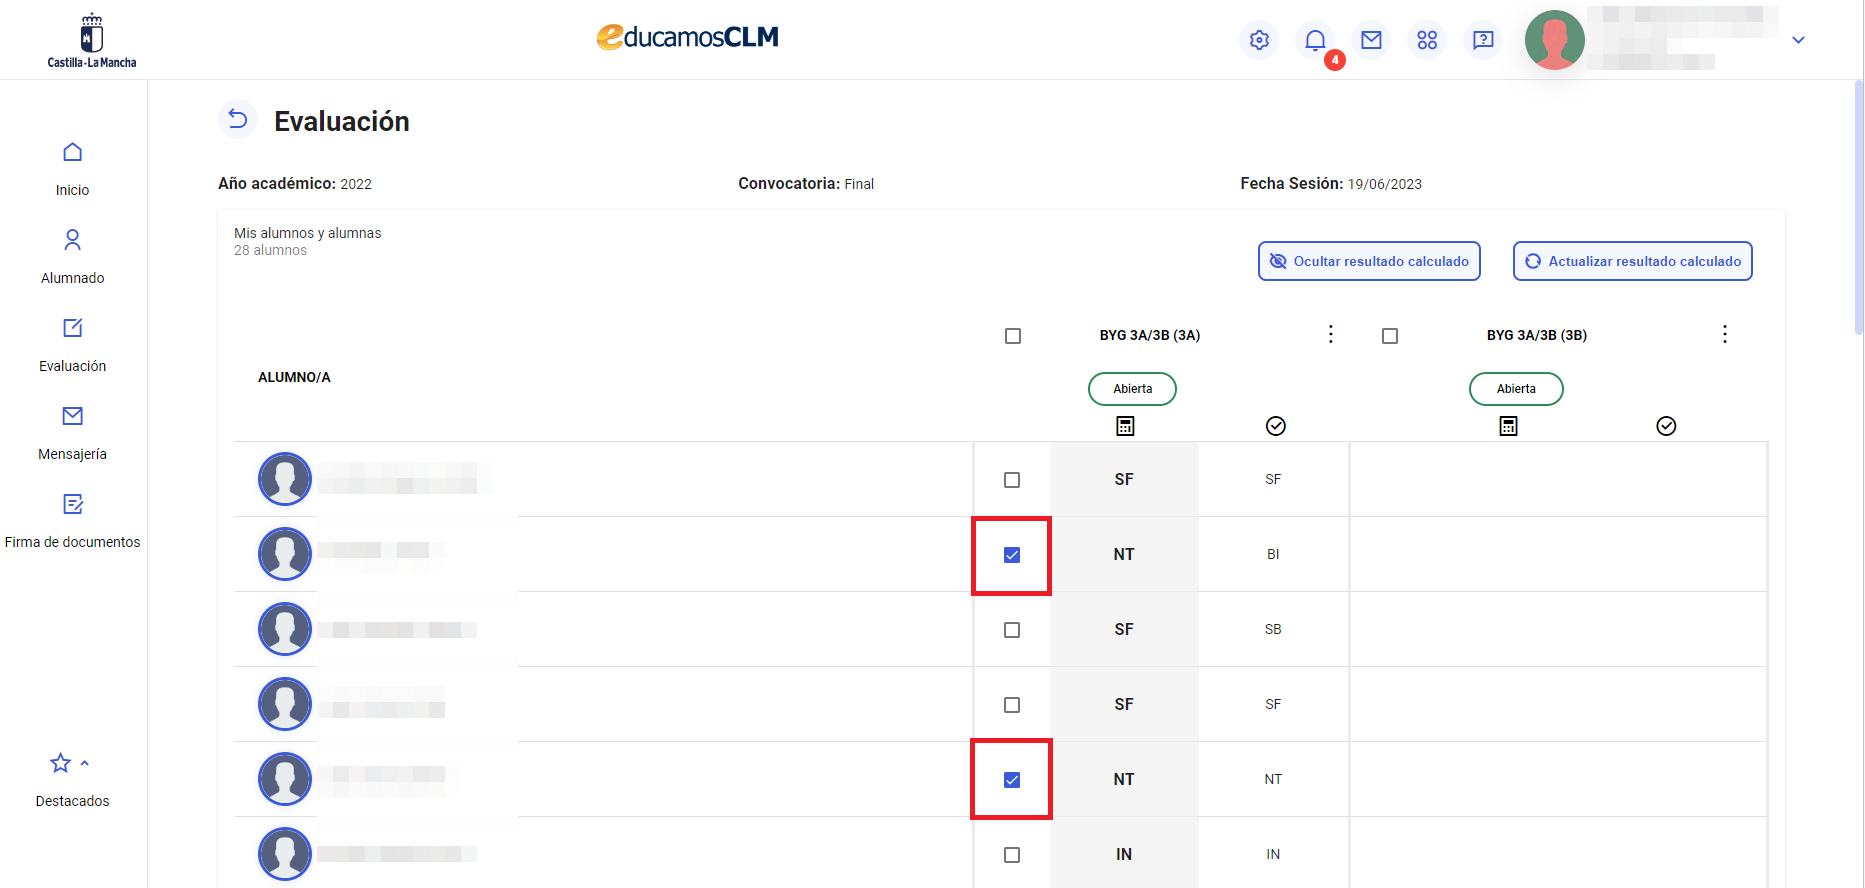
Task: Click the BI calculated grade
Action: point(1273,554)
